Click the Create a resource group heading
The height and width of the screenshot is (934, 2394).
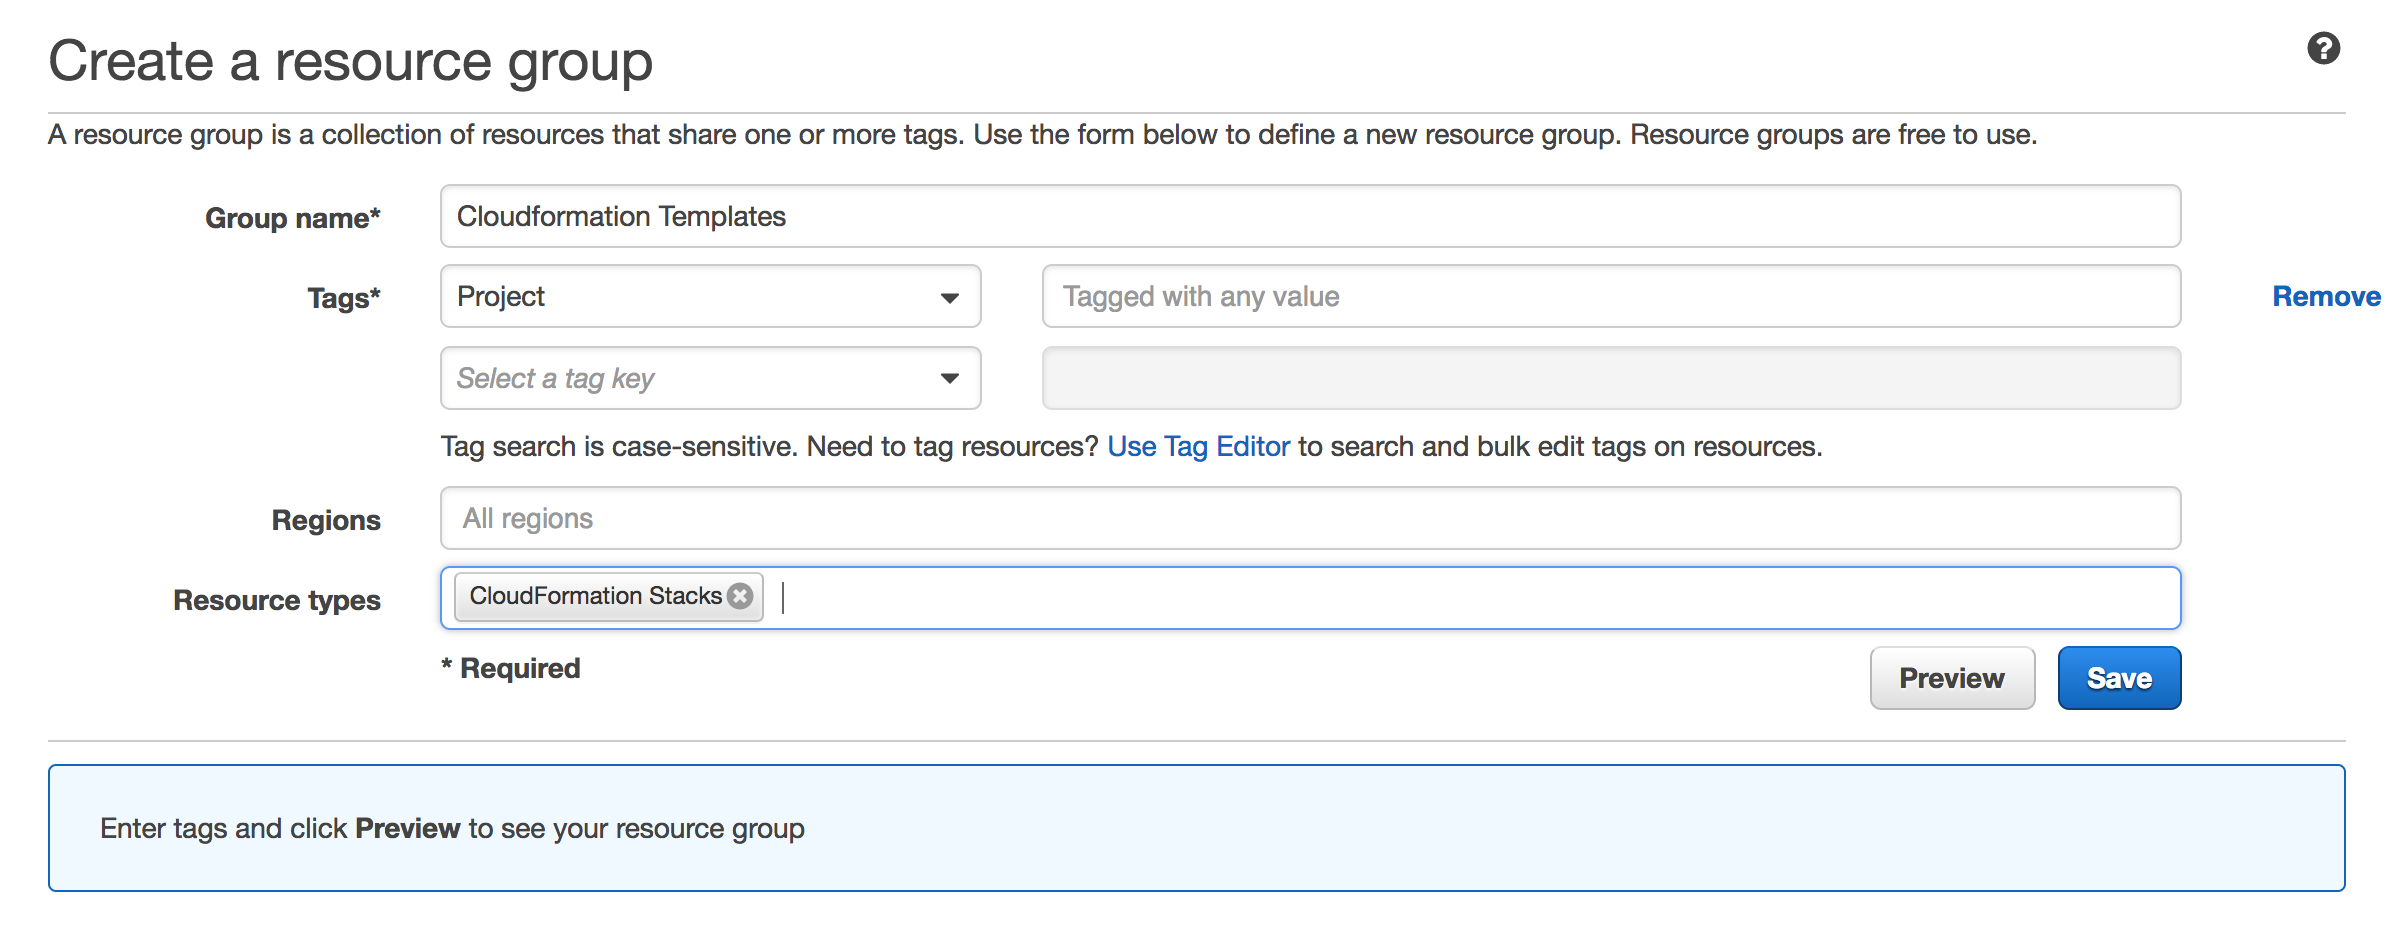pos(350,62)
